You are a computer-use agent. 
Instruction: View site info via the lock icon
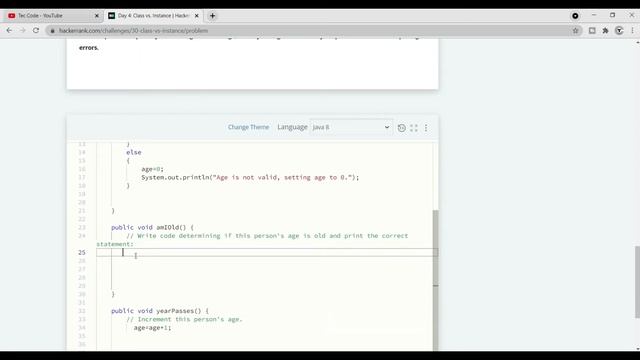point(52,31)
